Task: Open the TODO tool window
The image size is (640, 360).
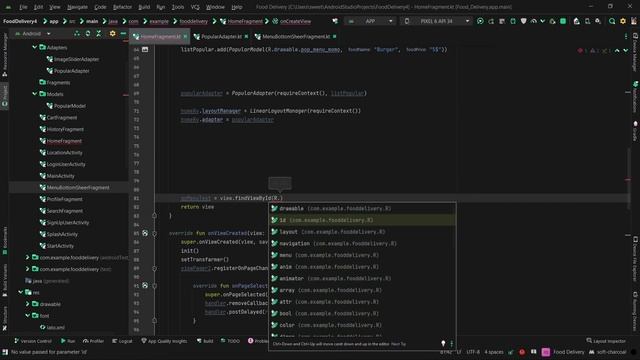Action: coord(230,341)
